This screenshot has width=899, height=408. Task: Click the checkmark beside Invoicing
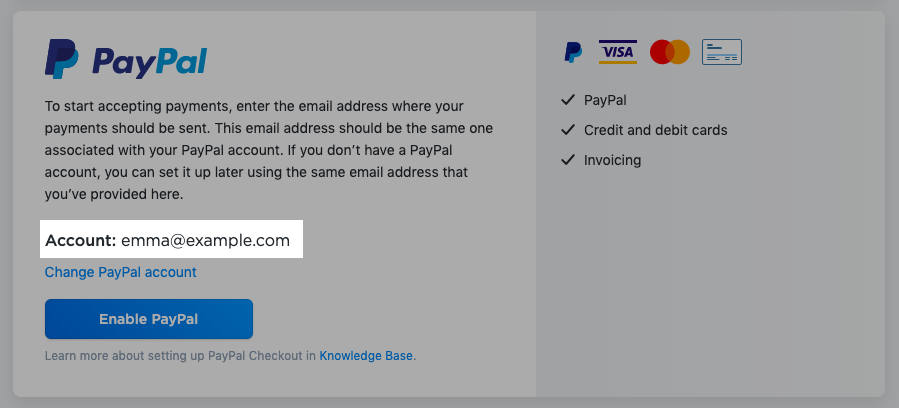tap(568, 160)
